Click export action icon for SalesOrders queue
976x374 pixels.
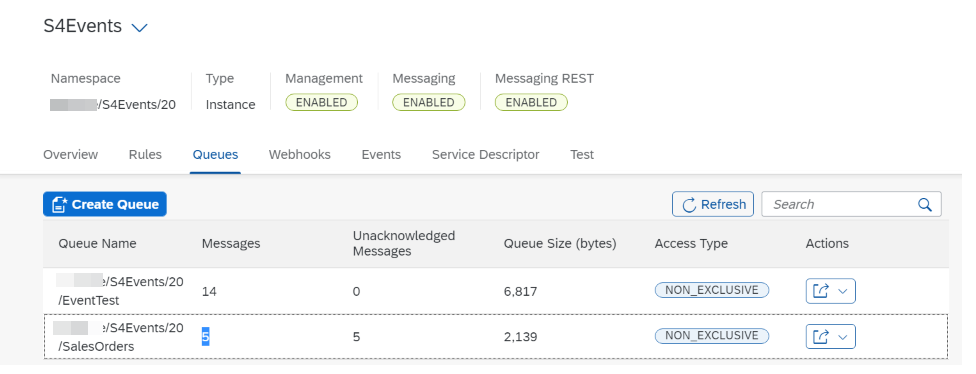(x=821, y=337)
